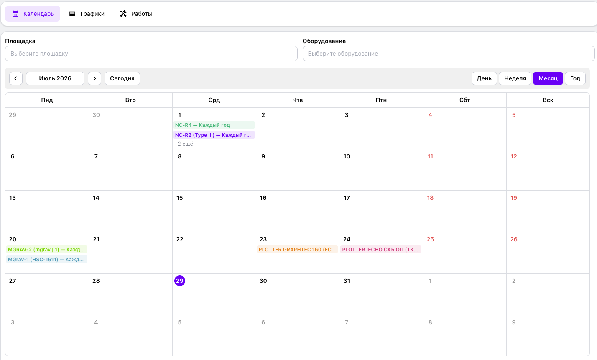Open the orange event on July 23
This screenshot has width=597, height=360.
297,249
